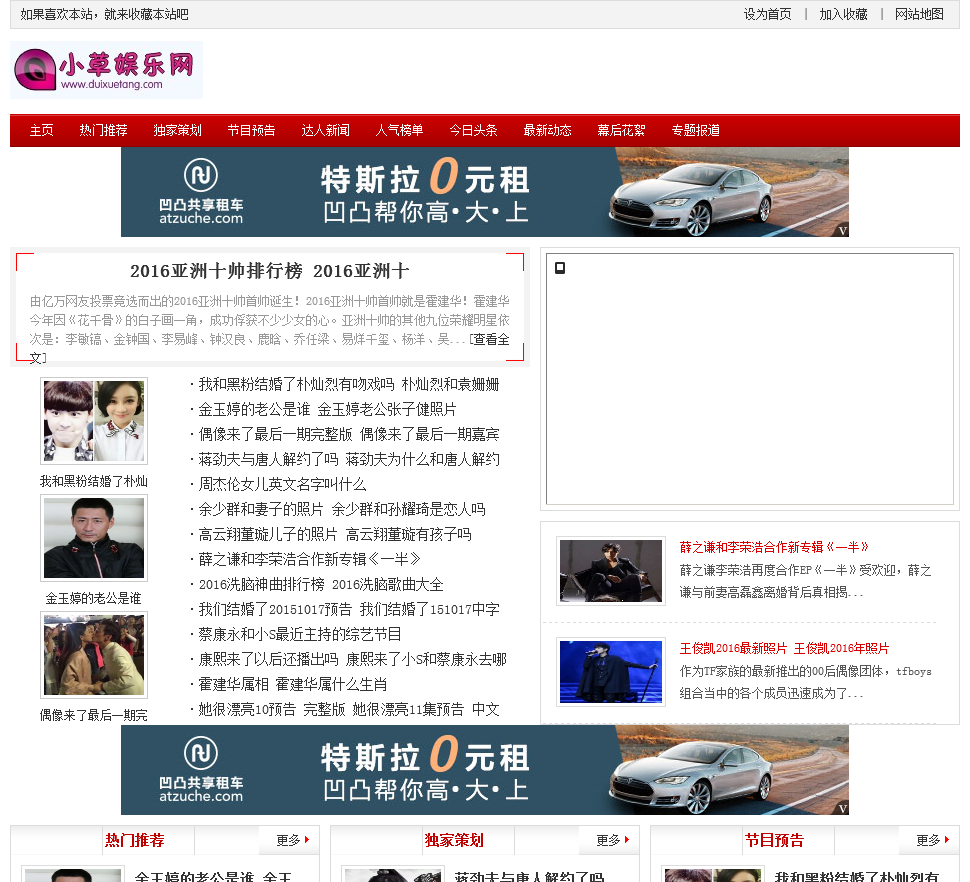
Task: Open headline 2016亚洲十帅排行榜
Action: (270, 271)
